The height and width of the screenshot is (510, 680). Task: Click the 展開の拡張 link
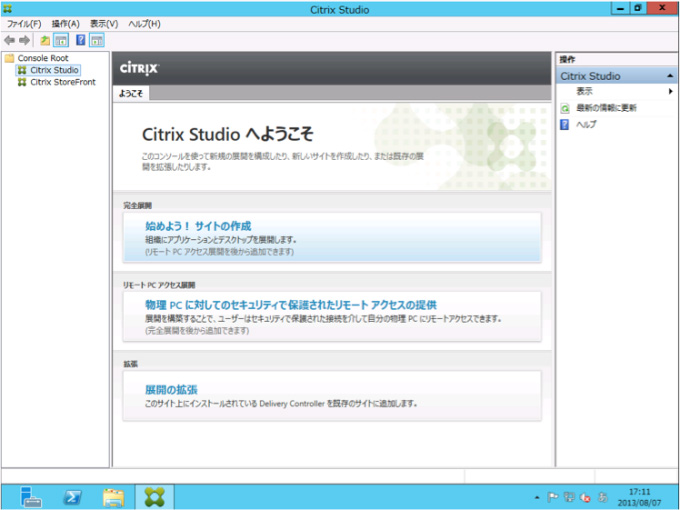coord(171,389)
